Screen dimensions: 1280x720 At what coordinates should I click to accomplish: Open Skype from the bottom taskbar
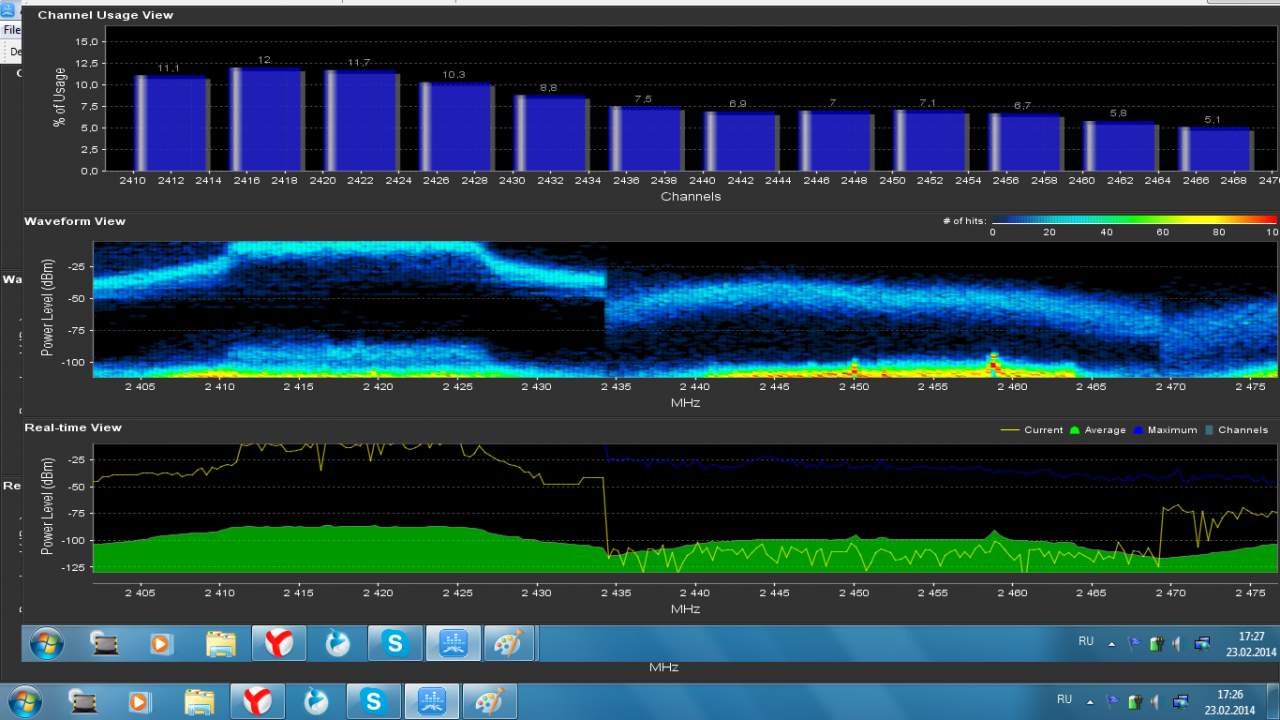tap(374, 701)
